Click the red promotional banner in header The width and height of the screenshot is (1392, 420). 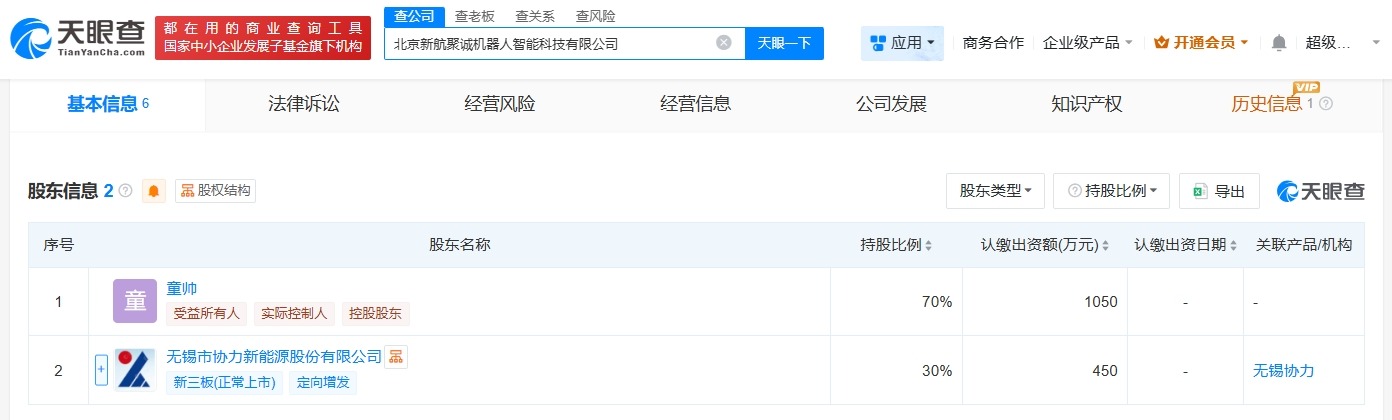[x=263, y=37]
